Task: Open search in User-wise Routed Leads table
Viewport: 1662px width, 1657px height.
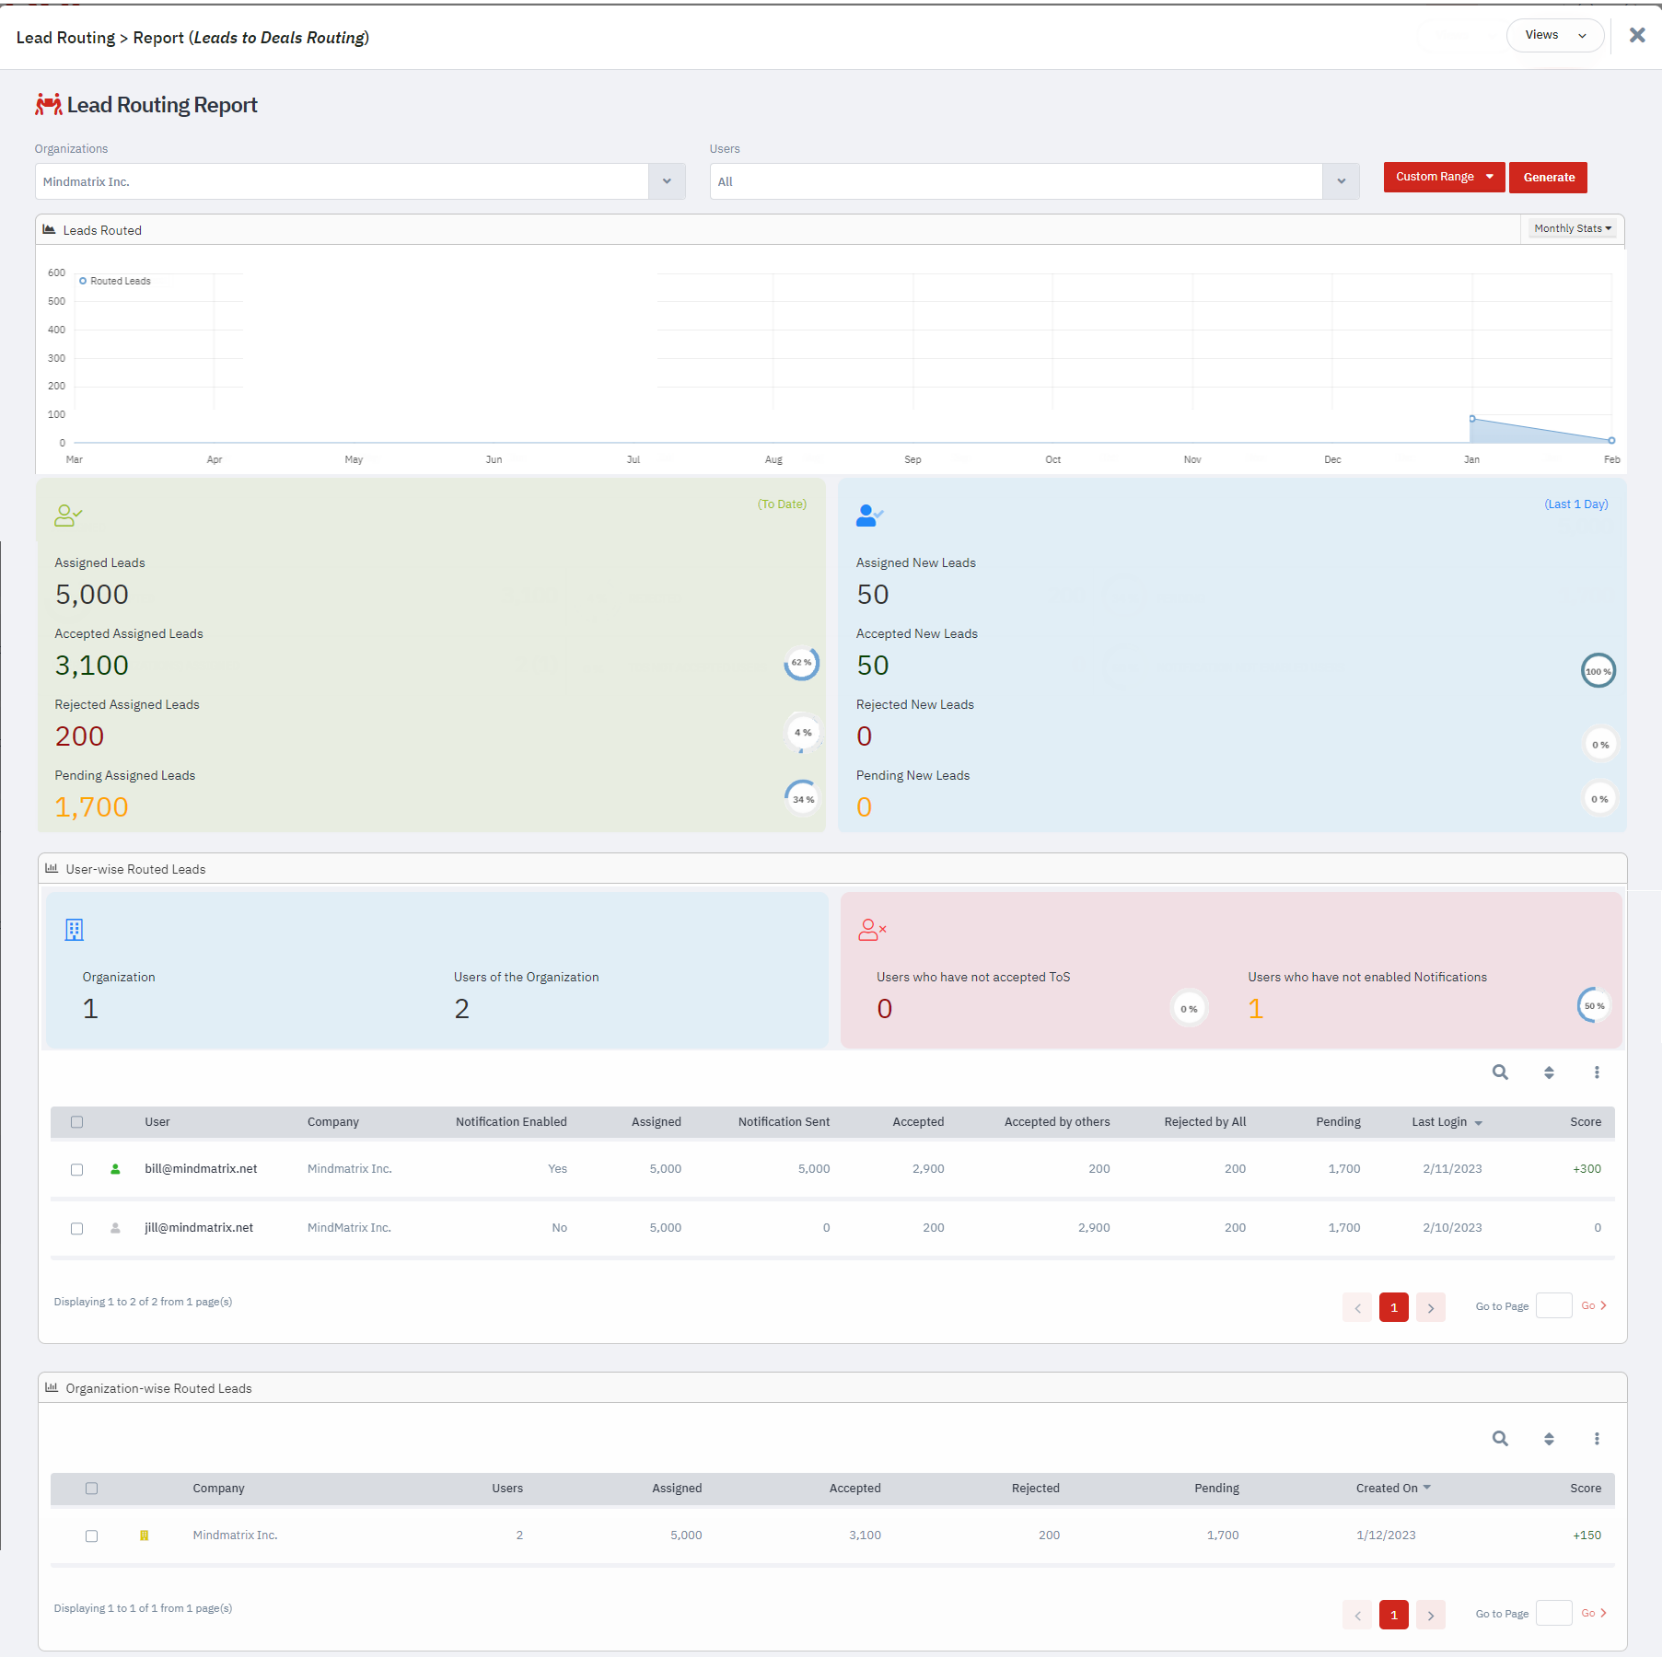Action: click(x=1500, y=1072)
